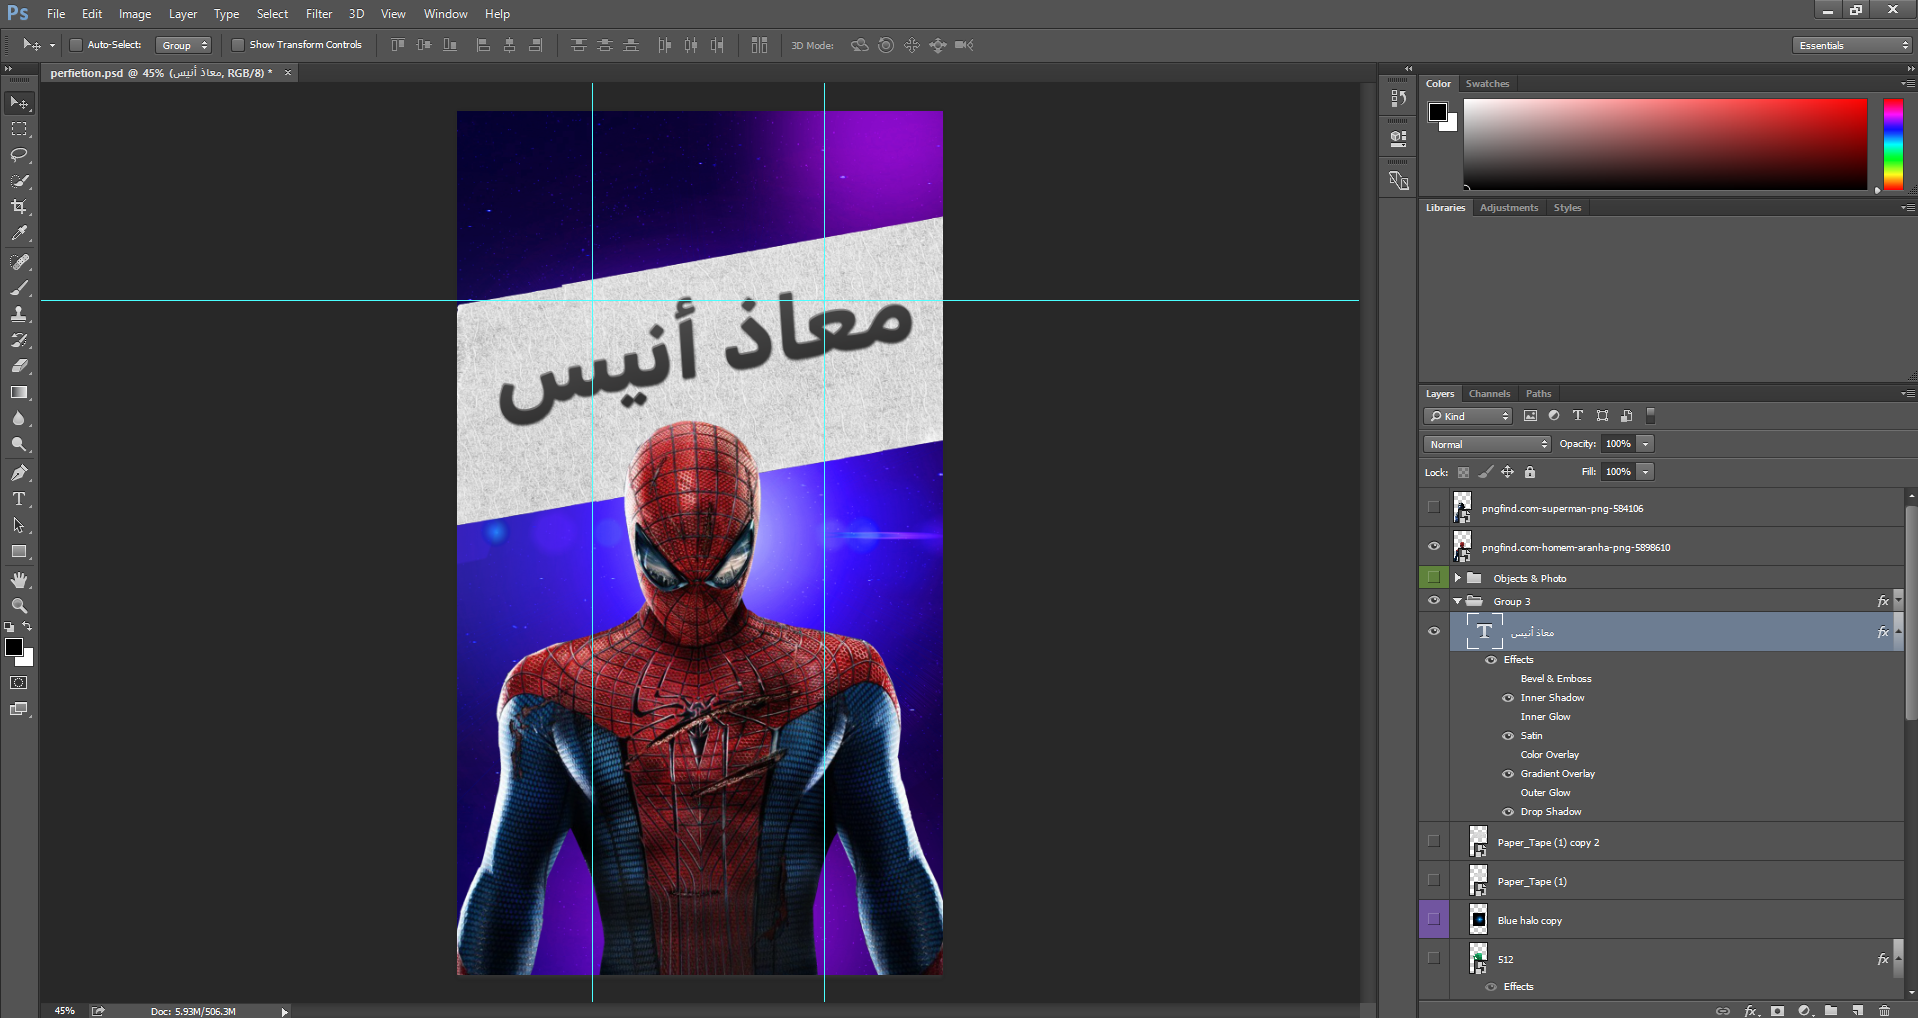This screenshot has height=1018, width=1918.
Task: Select the Crop tool
Action: click(x=19, y=207)
